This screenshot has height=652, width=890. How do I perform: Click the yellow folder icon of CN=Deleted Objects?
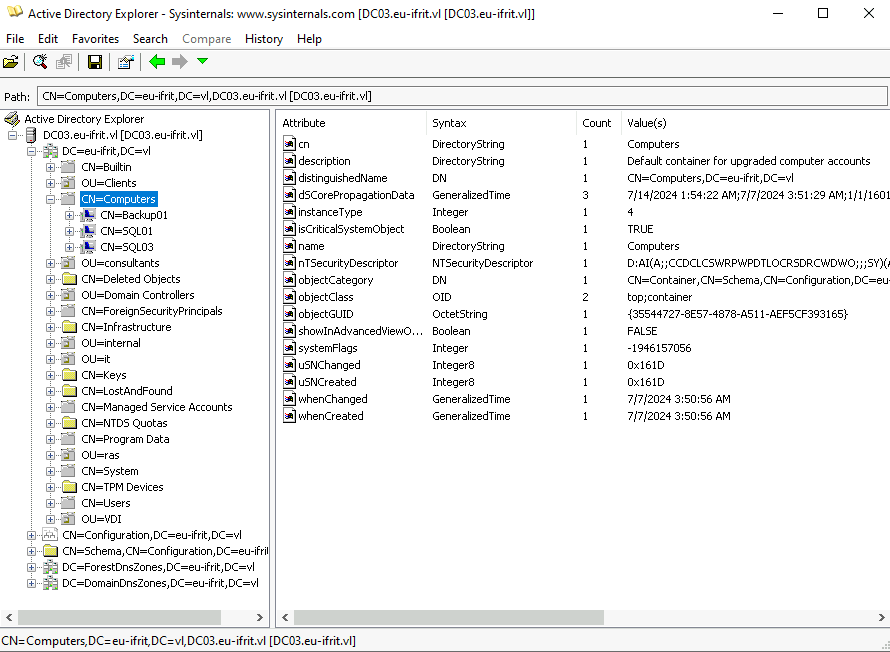[69, 279]
